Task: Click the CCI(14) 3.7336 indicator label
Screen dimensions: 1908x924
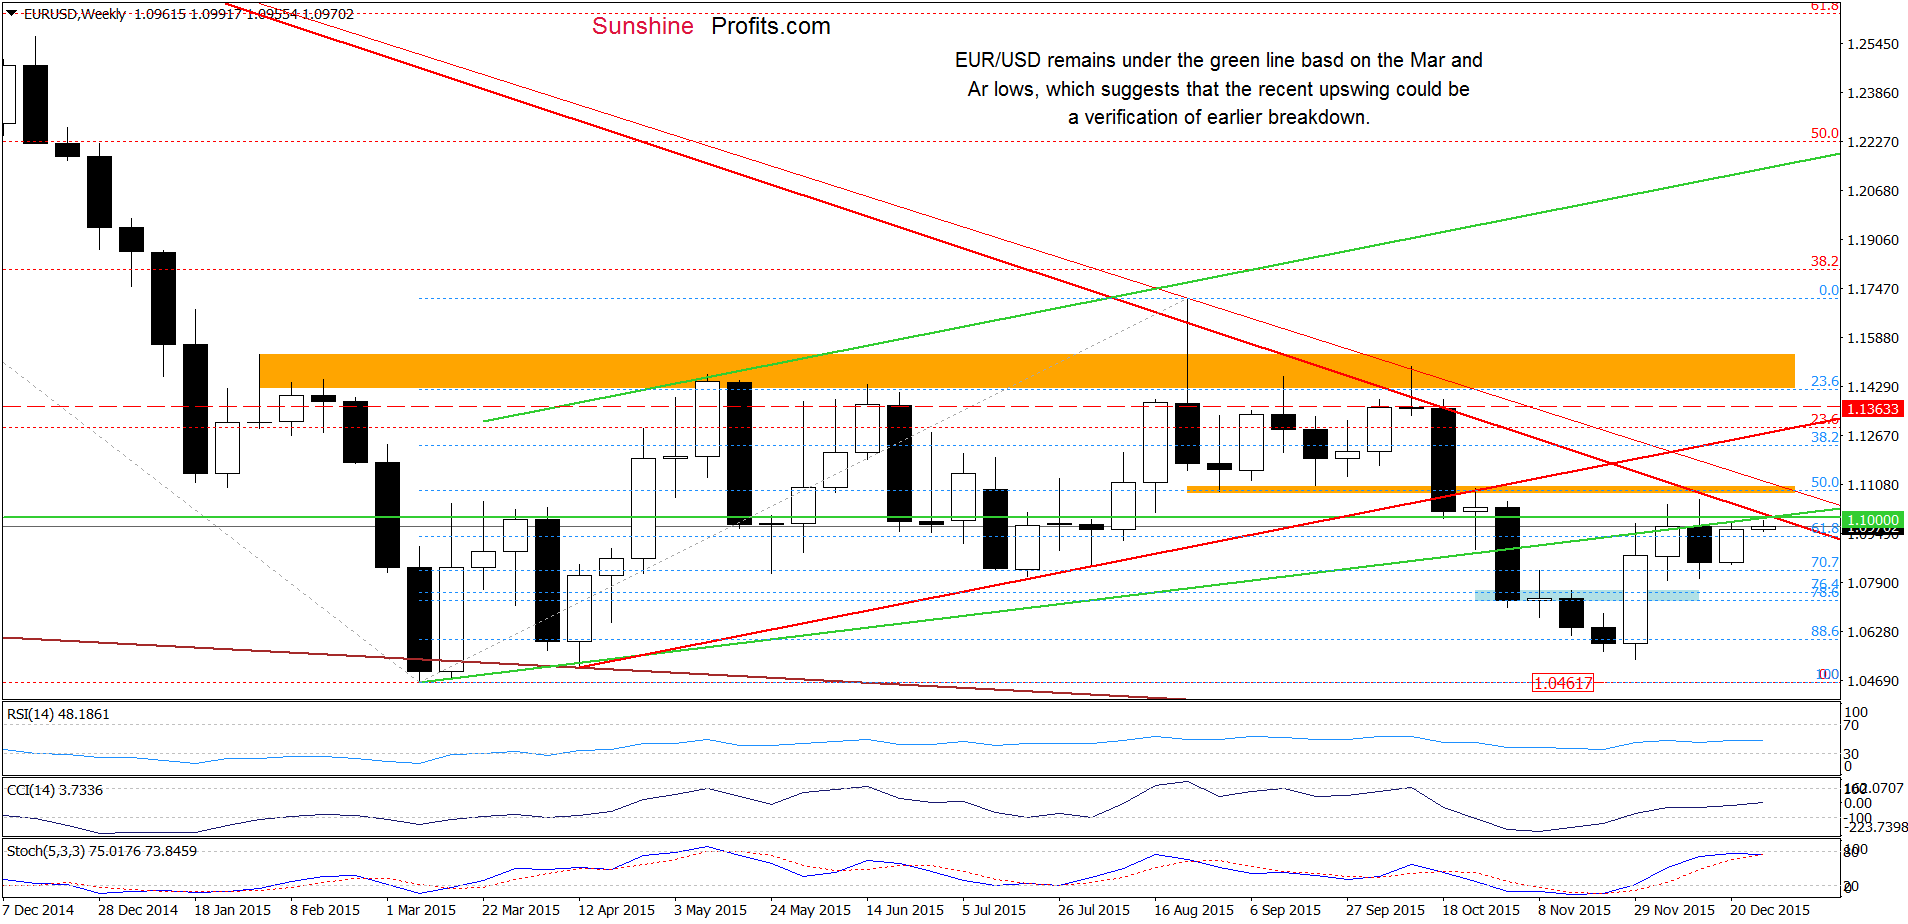Action: coord(55,790)
